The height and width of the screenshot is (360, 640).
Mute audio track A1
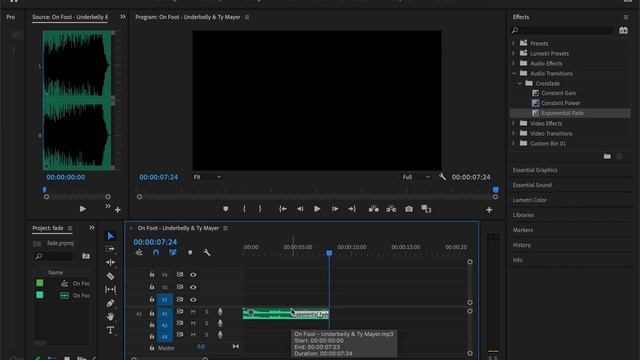click(x=193, y=312)
